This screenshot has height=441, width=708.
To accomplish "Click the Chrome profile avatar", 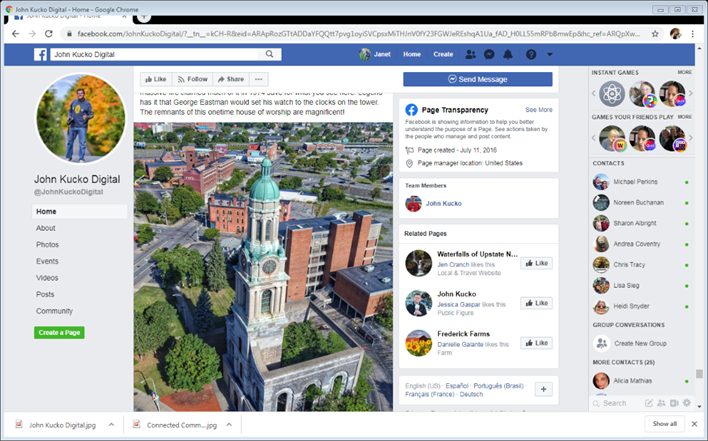I will (x=675, y=34).
